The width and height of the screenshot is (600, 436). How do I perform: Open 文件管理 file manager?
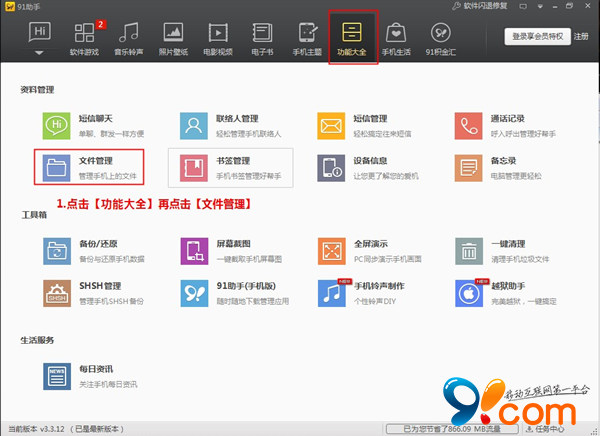(x=88, y=168)
